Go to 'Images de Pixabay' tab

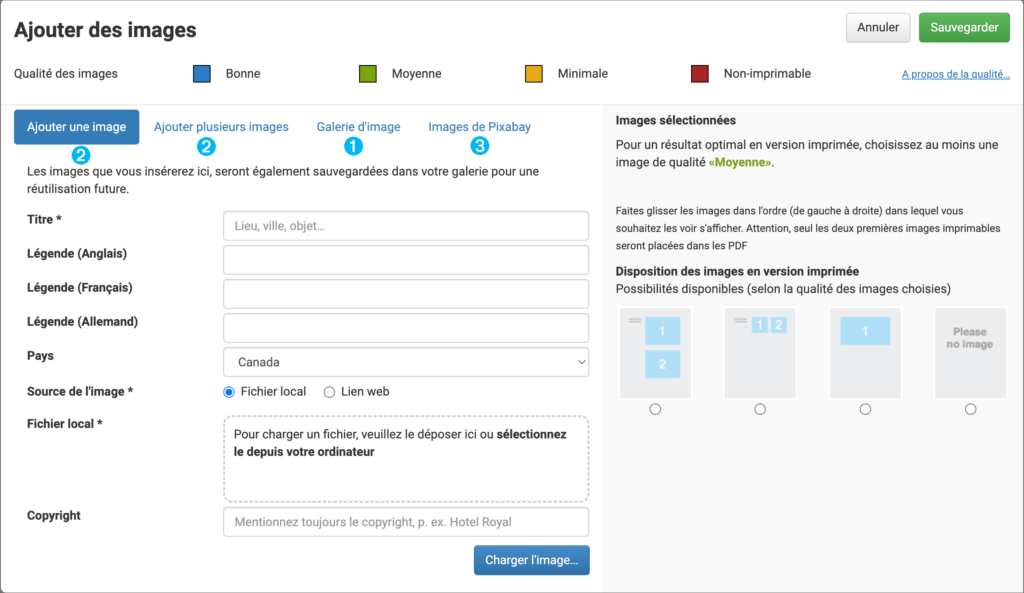tap(479, 127)
